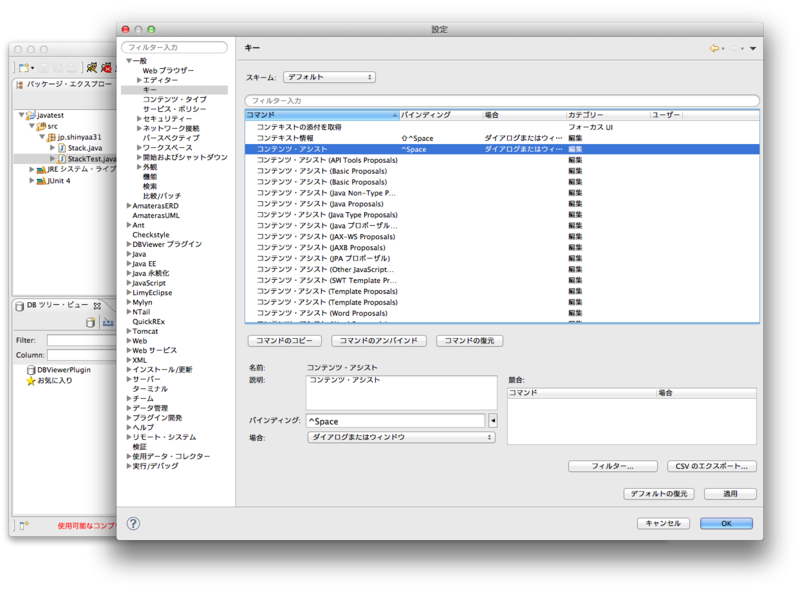The height and width of the screenshot is (591, 800).
Task: Click the preferences tree filter field
Action: click(174, 47)
